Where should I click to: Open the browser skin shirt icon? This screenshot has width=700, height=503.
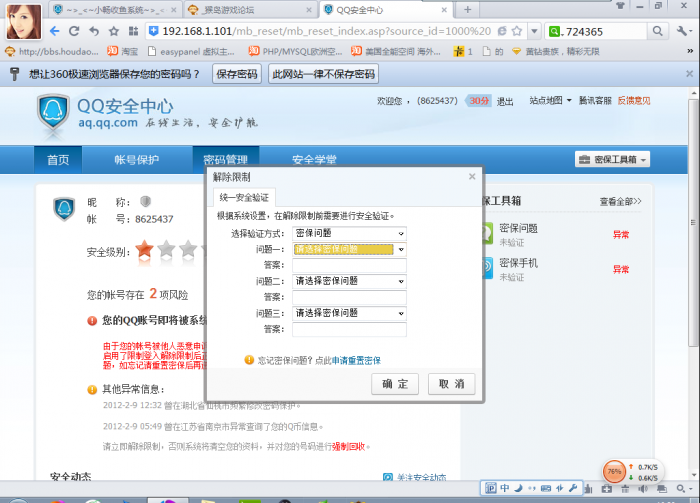(620, 6)
